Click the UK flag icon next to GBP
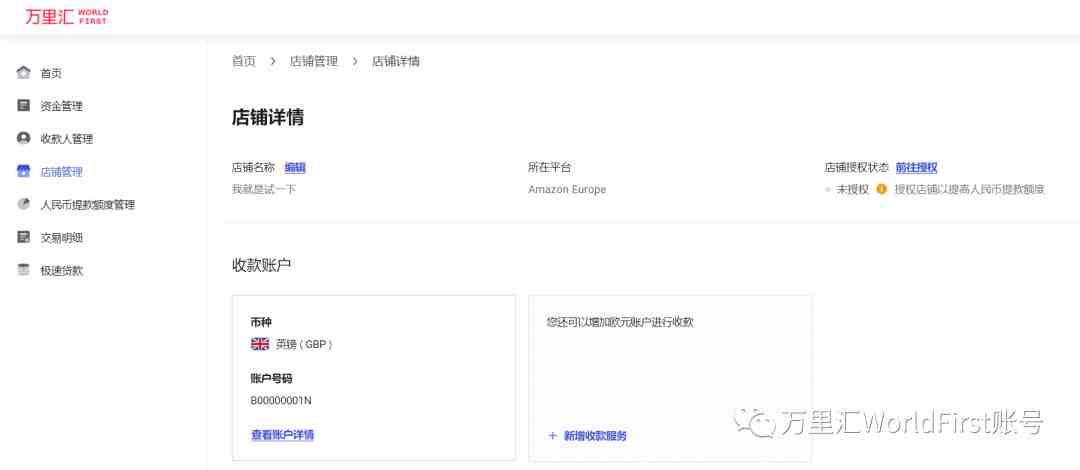Image resolution: width=1080 pixels, height=470 pixels. (x=260, y=344)
